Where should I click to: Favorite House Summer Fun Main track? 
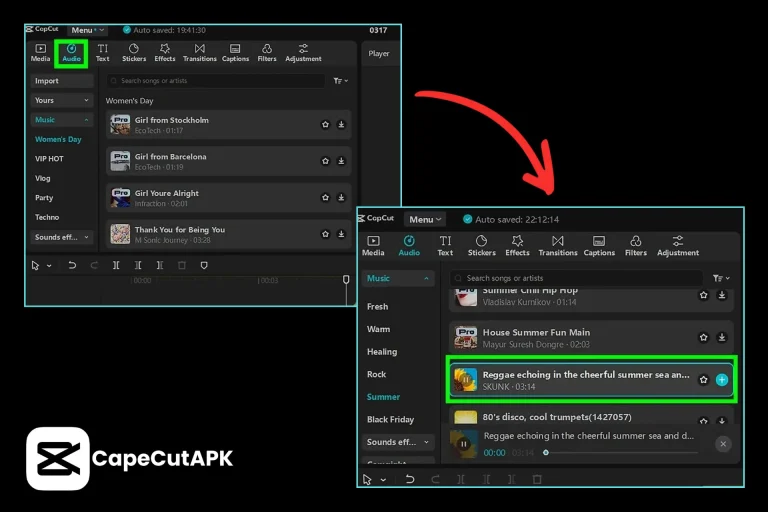703,337
